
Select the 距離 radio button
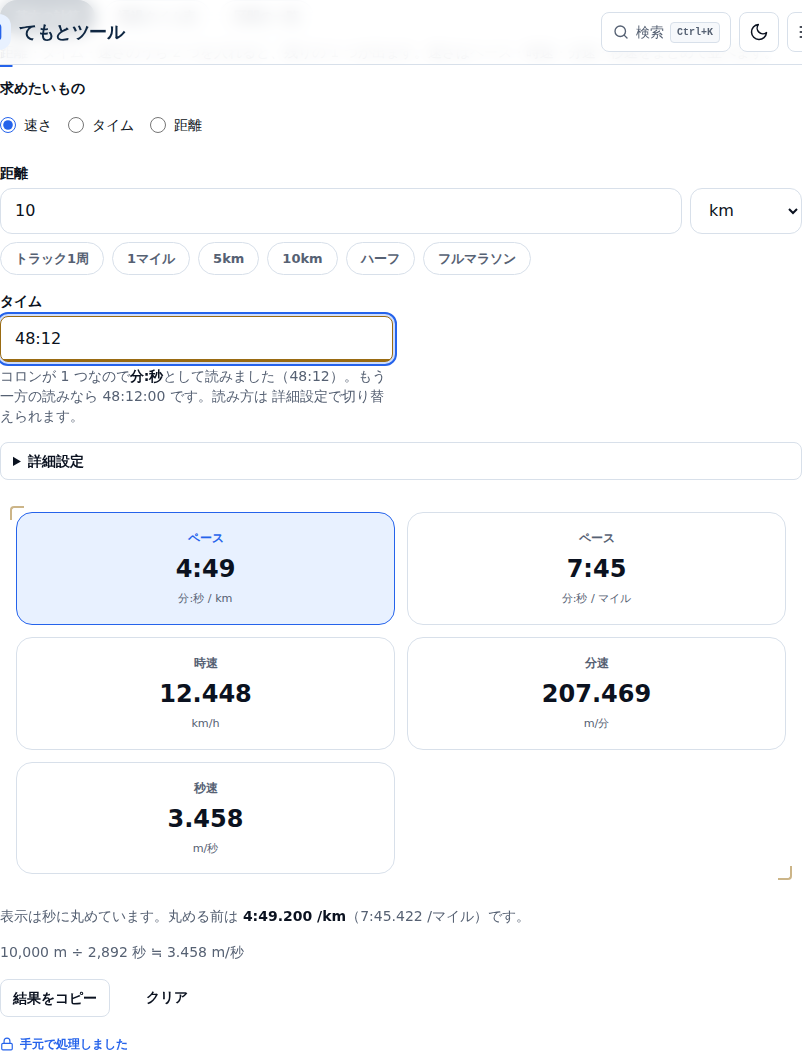(158, 125)
